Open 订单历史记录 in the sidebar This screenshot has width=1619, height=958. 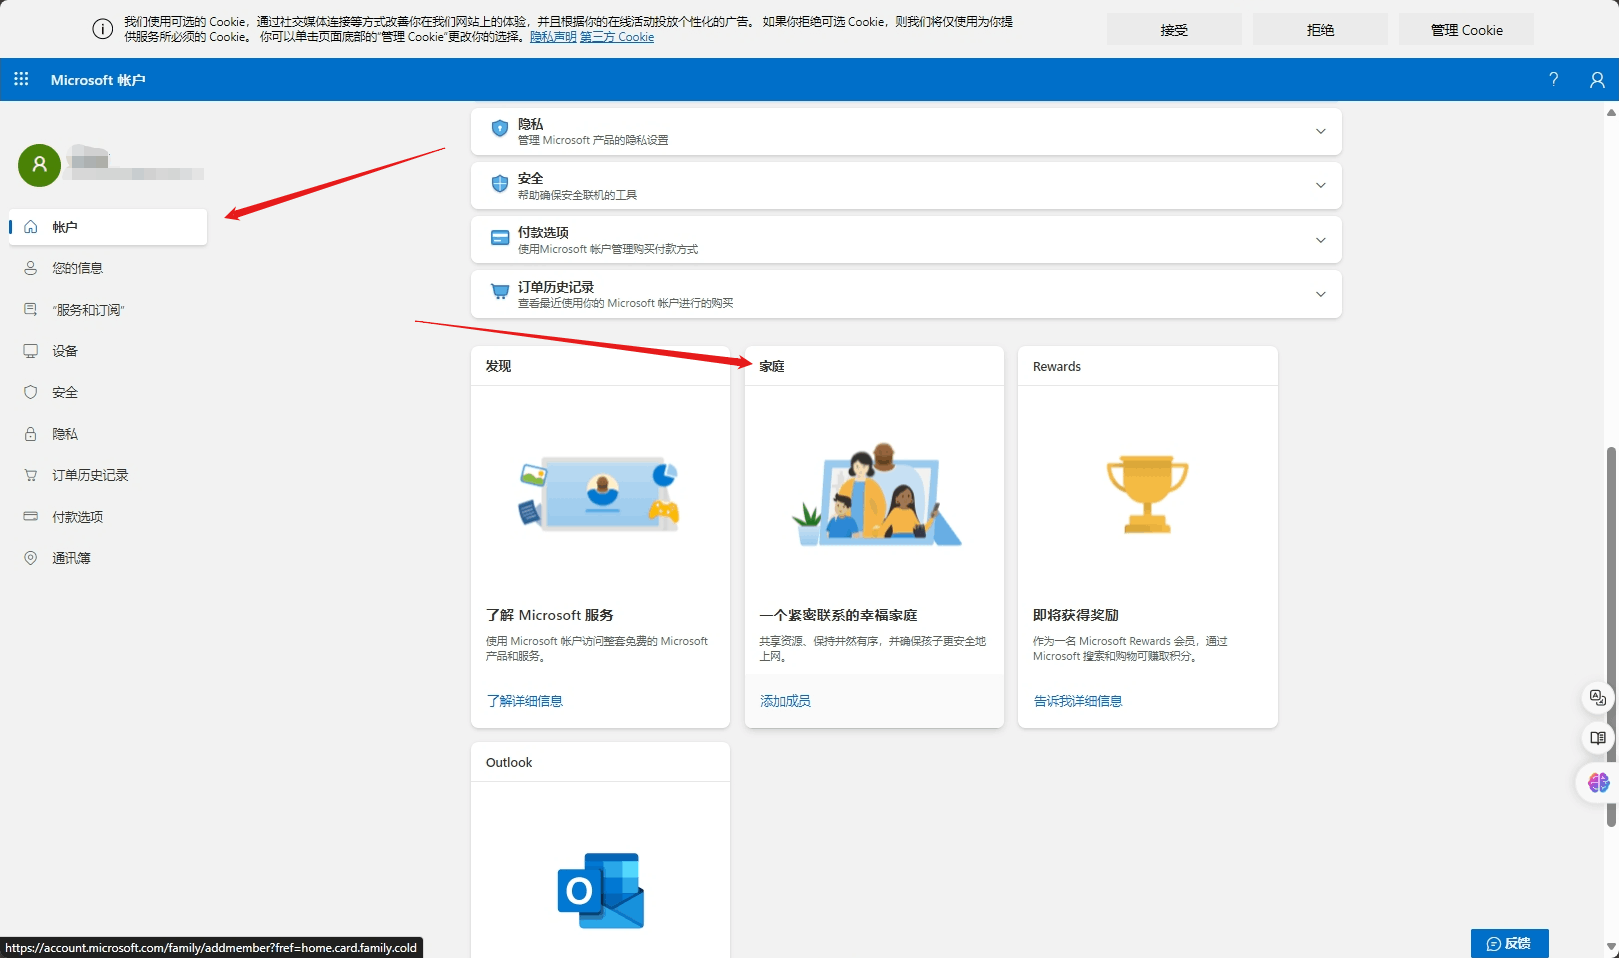[x=108, y=475]
